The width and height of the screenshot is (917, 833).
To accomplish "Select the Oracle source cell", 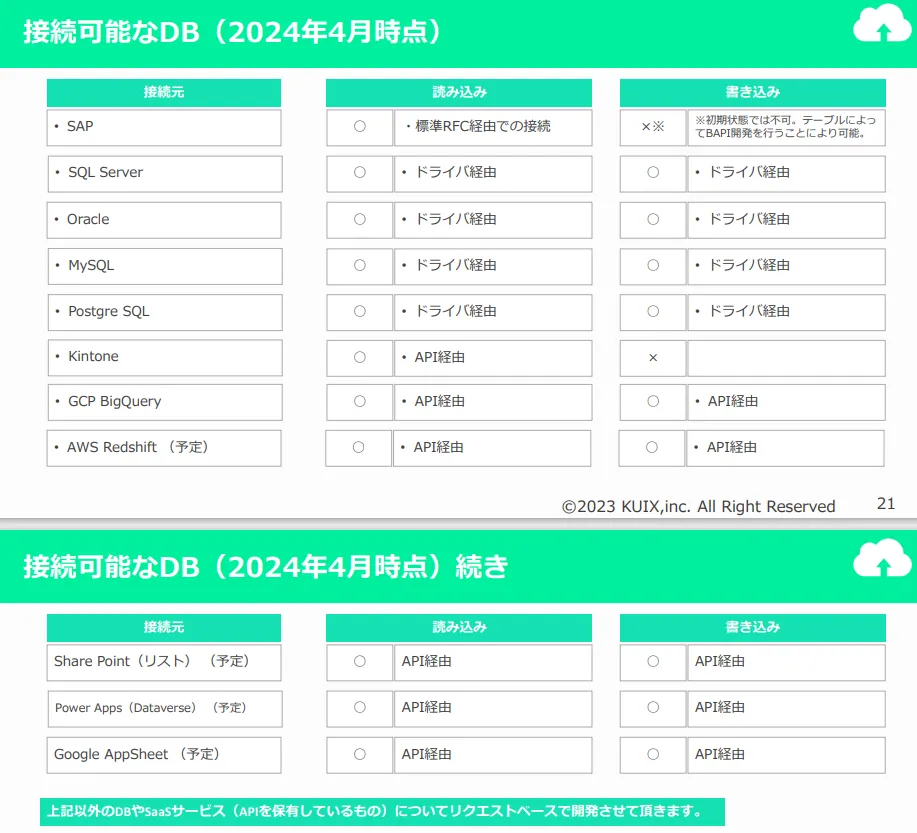I will coord(164,220).
